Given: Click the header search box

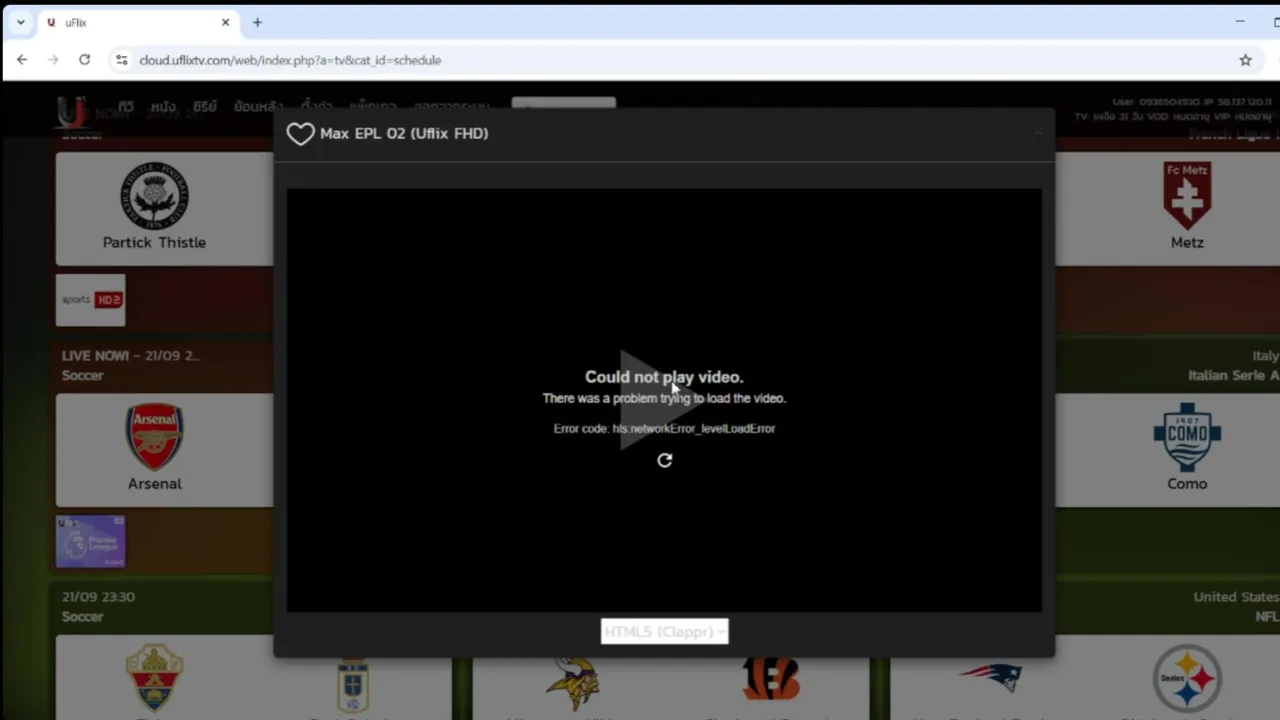Looking at the screenshot, I should point(563,104).
